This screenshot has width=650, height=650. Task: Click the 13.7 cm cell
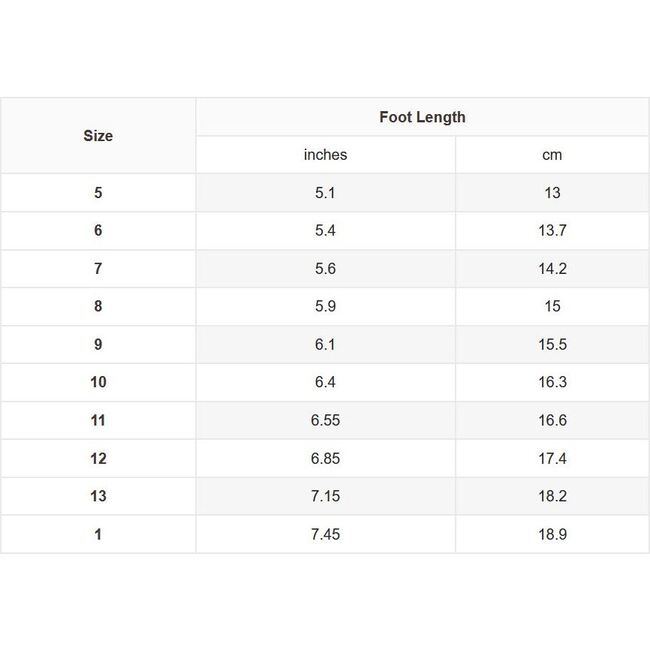(x=552, y=231)
